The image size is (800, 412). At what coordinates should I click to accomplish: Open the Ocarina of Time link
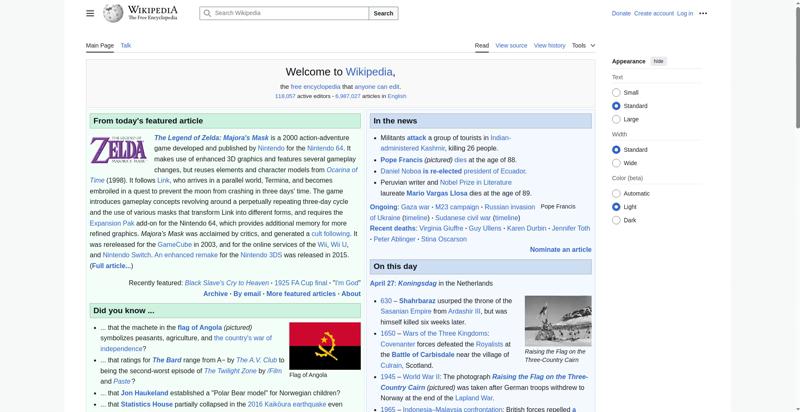pos(342,170)
